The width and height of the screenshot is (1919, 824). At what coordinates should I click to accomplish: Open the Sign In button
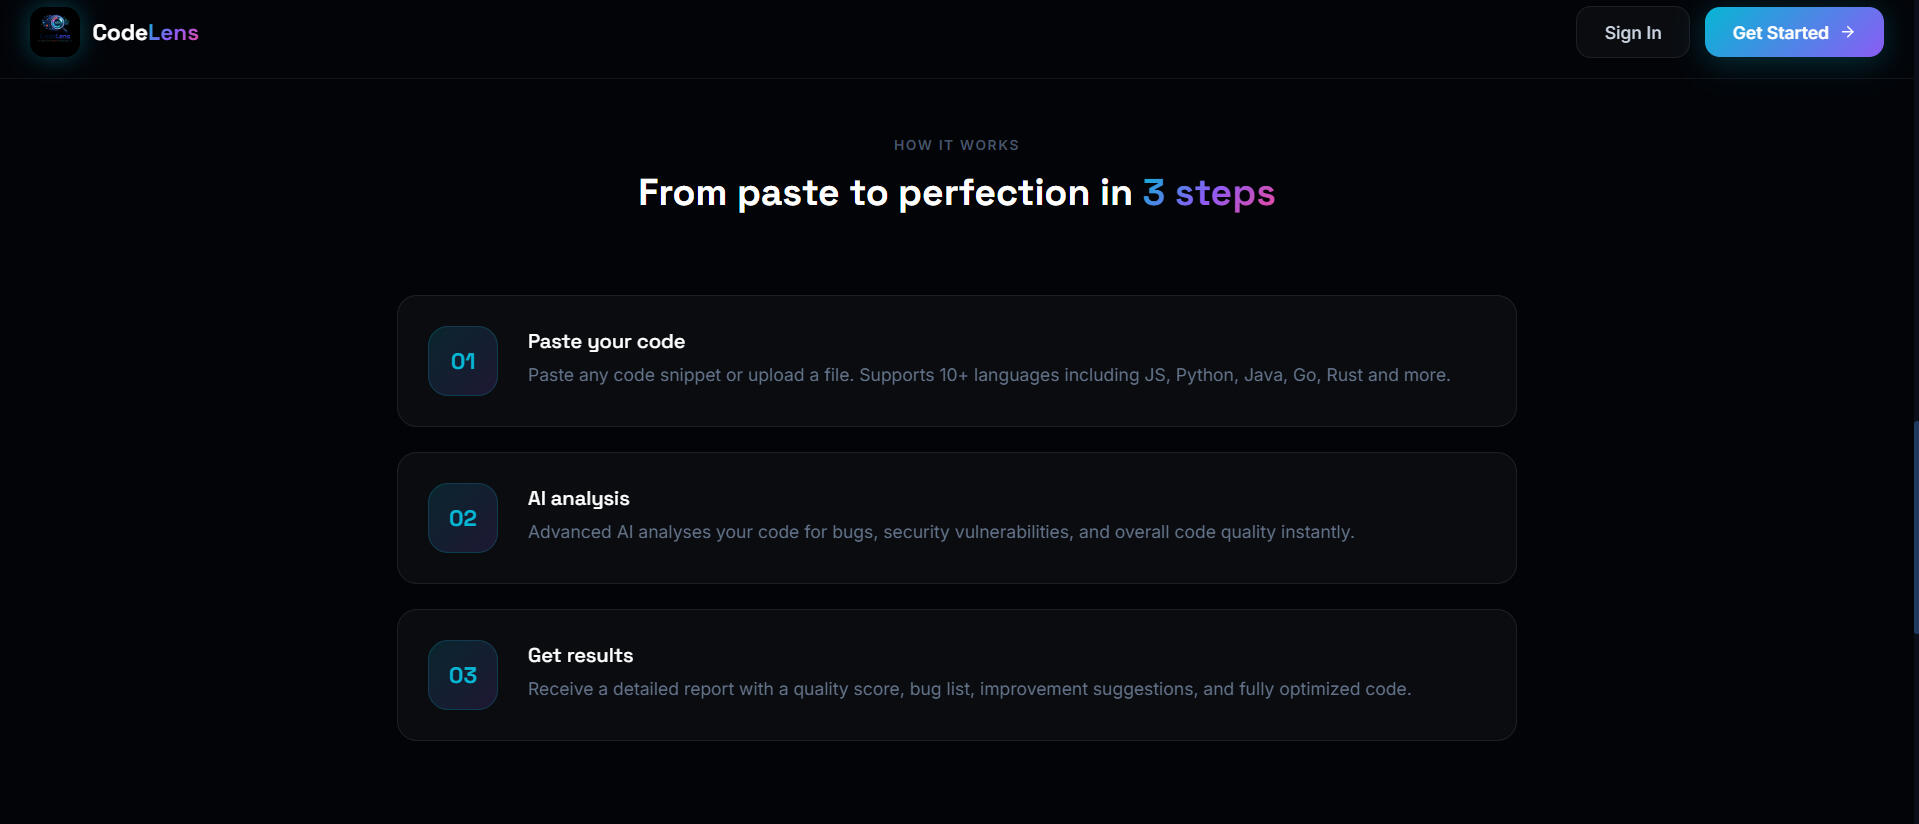[1632, 32]
